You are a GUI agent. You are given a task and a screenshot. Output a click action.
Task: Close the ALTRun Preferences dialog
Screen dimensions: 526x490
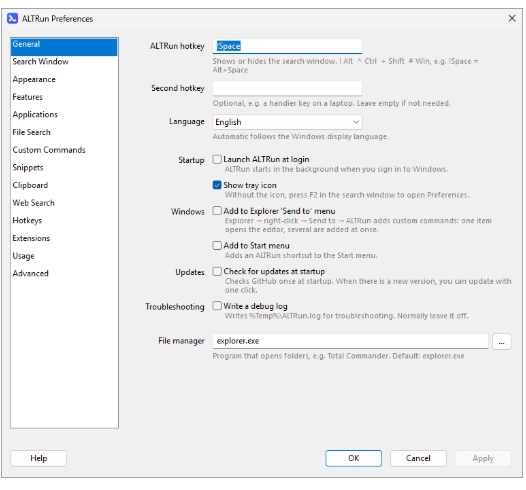pyautogui.click(x=512, y=18)
